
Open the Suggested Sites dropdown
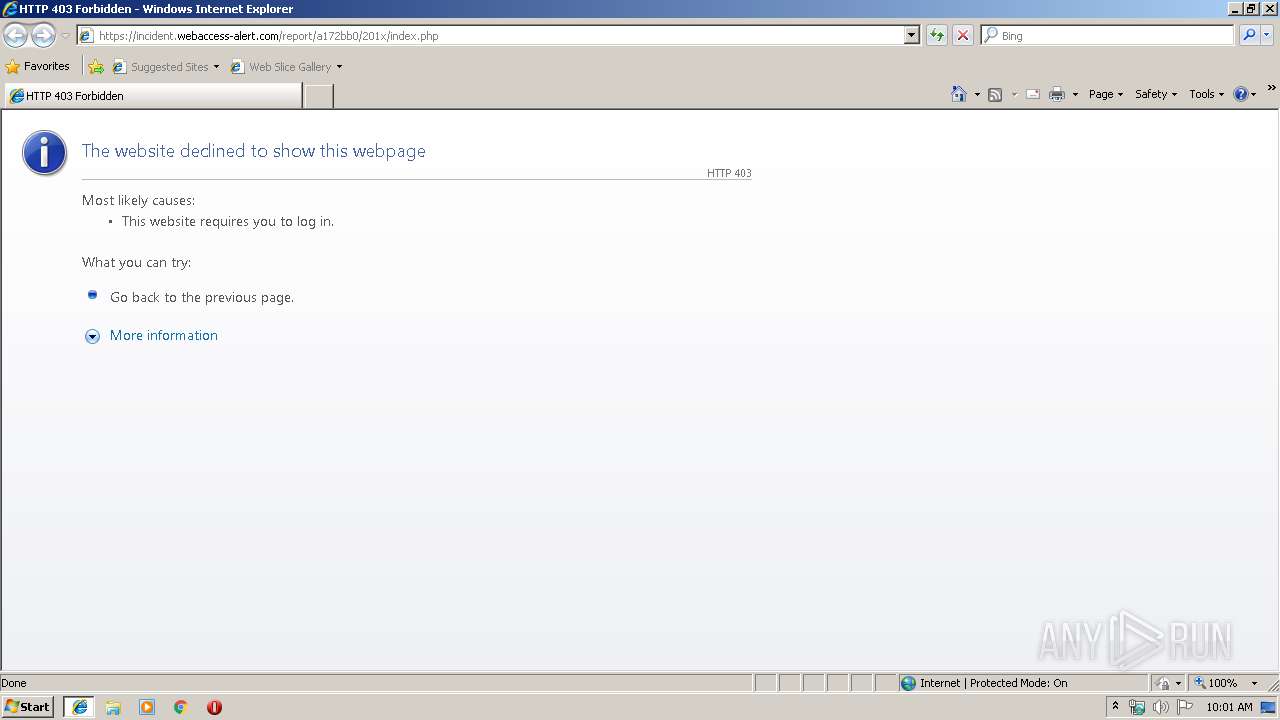[166, 67]
